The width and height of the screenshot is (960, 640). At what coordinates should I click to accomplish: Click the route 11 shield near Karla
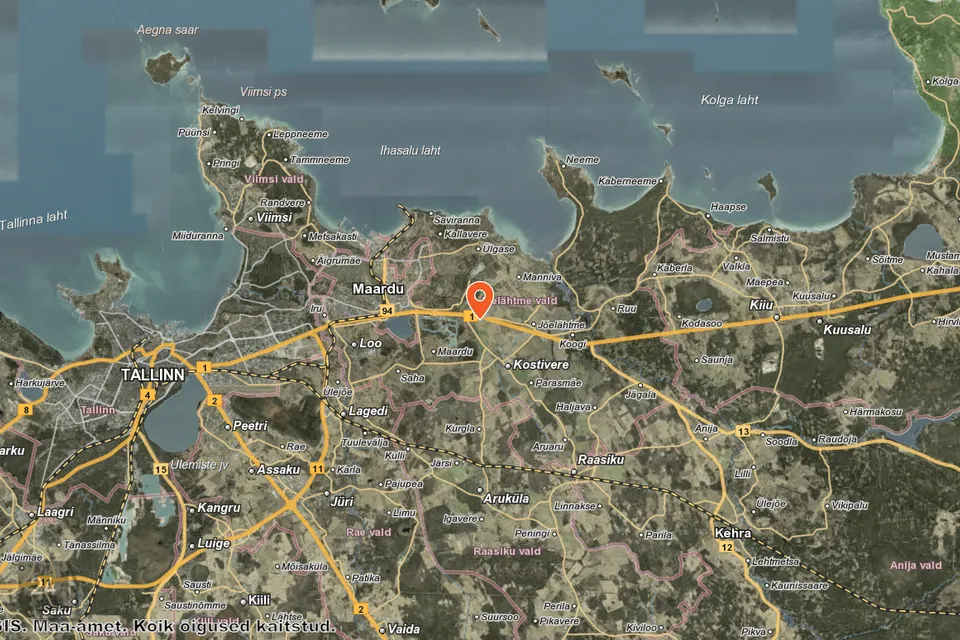(x=317, y=469)
